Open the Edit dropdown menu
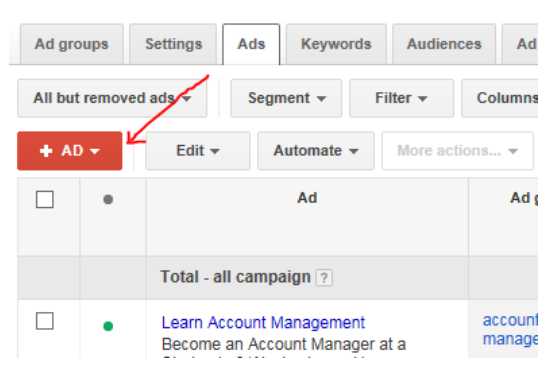This screenshot has height=381, width=551. (198, 151)
